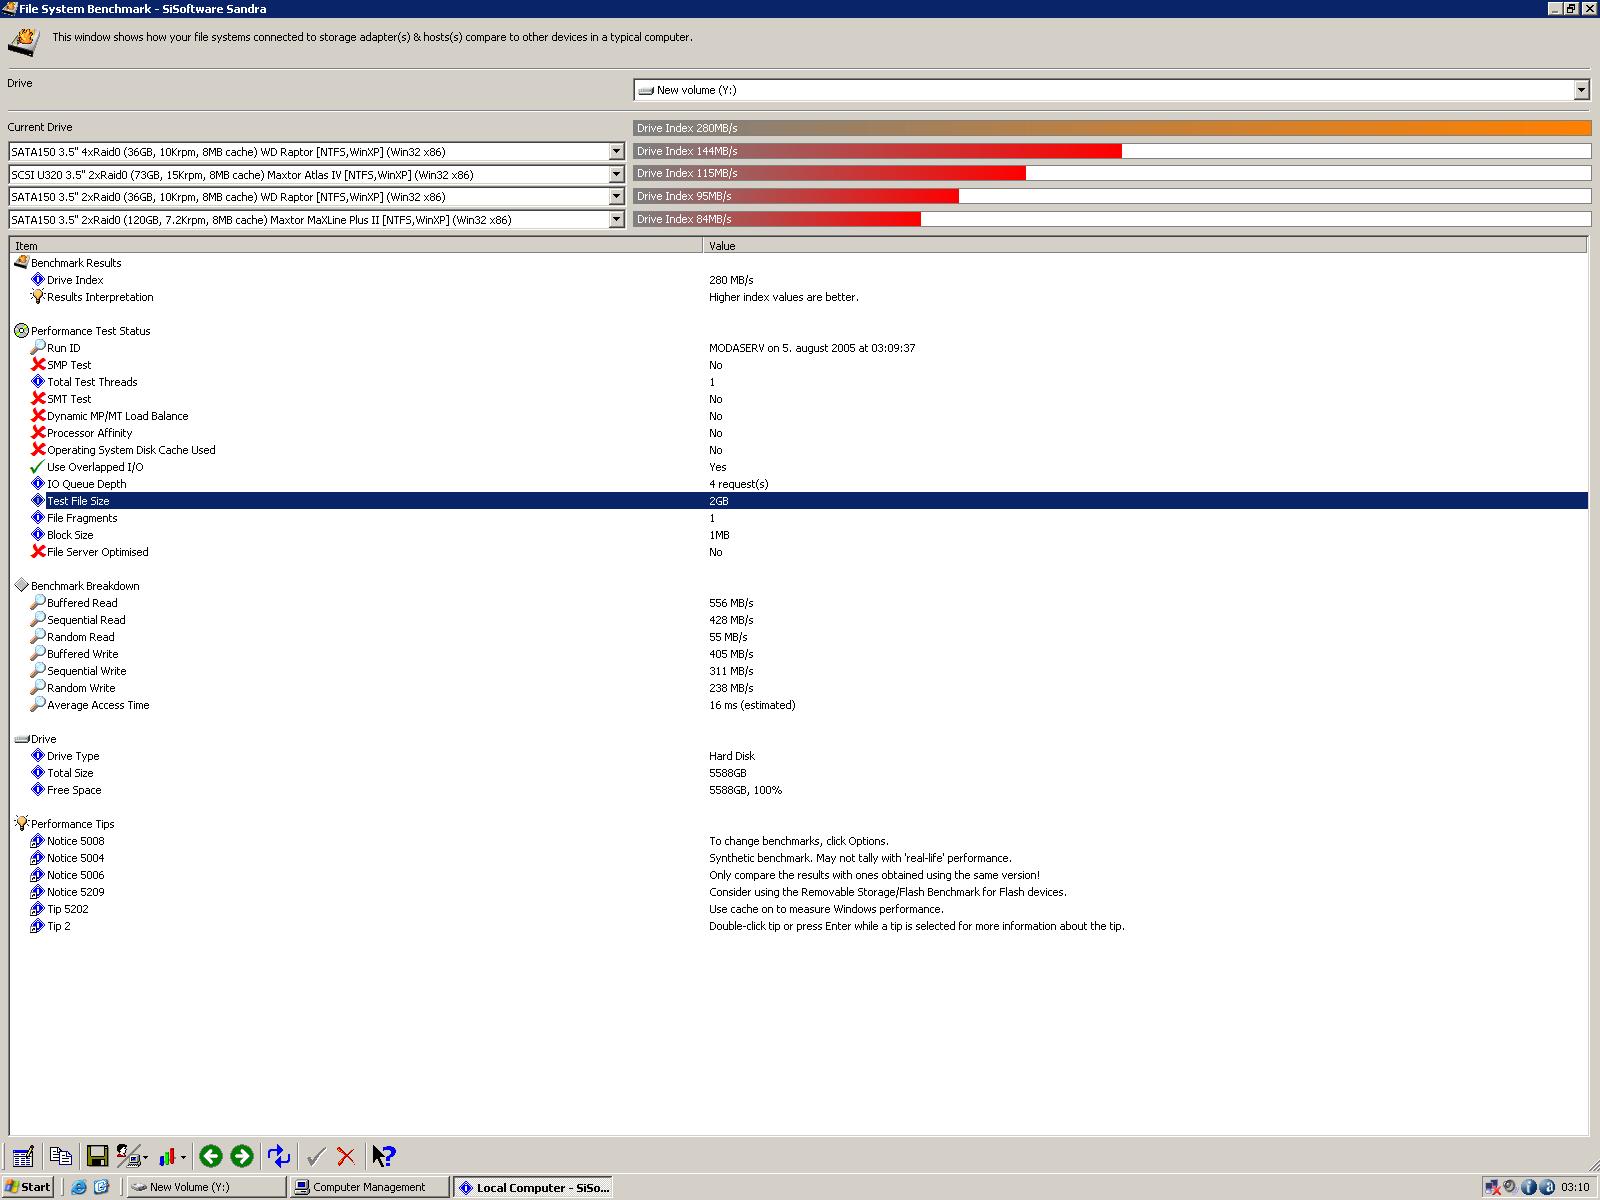Launch Internet Explorer from Quick Launch
Image resolution: width=1600 pixels, height=1200 pixels.
click(x=79, y=1187)
